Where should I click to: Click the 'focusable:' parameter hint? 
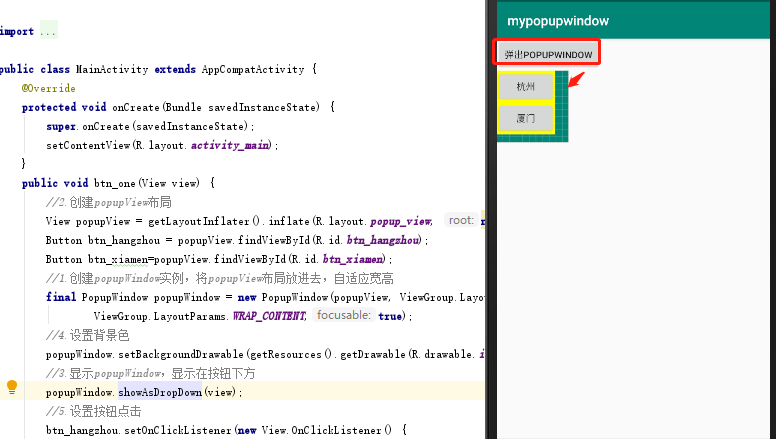click(343, 315)
